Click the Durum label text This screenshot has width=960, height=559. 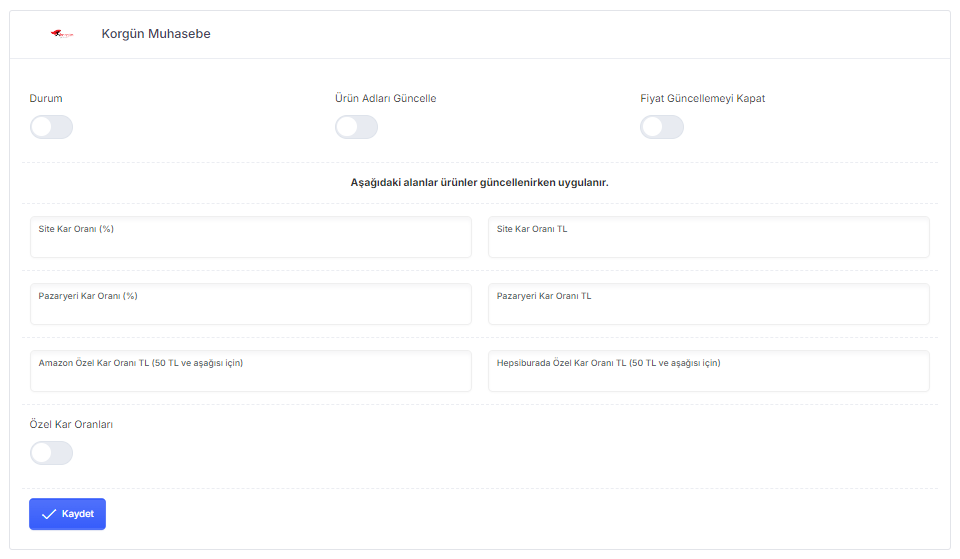pos(46,99)
